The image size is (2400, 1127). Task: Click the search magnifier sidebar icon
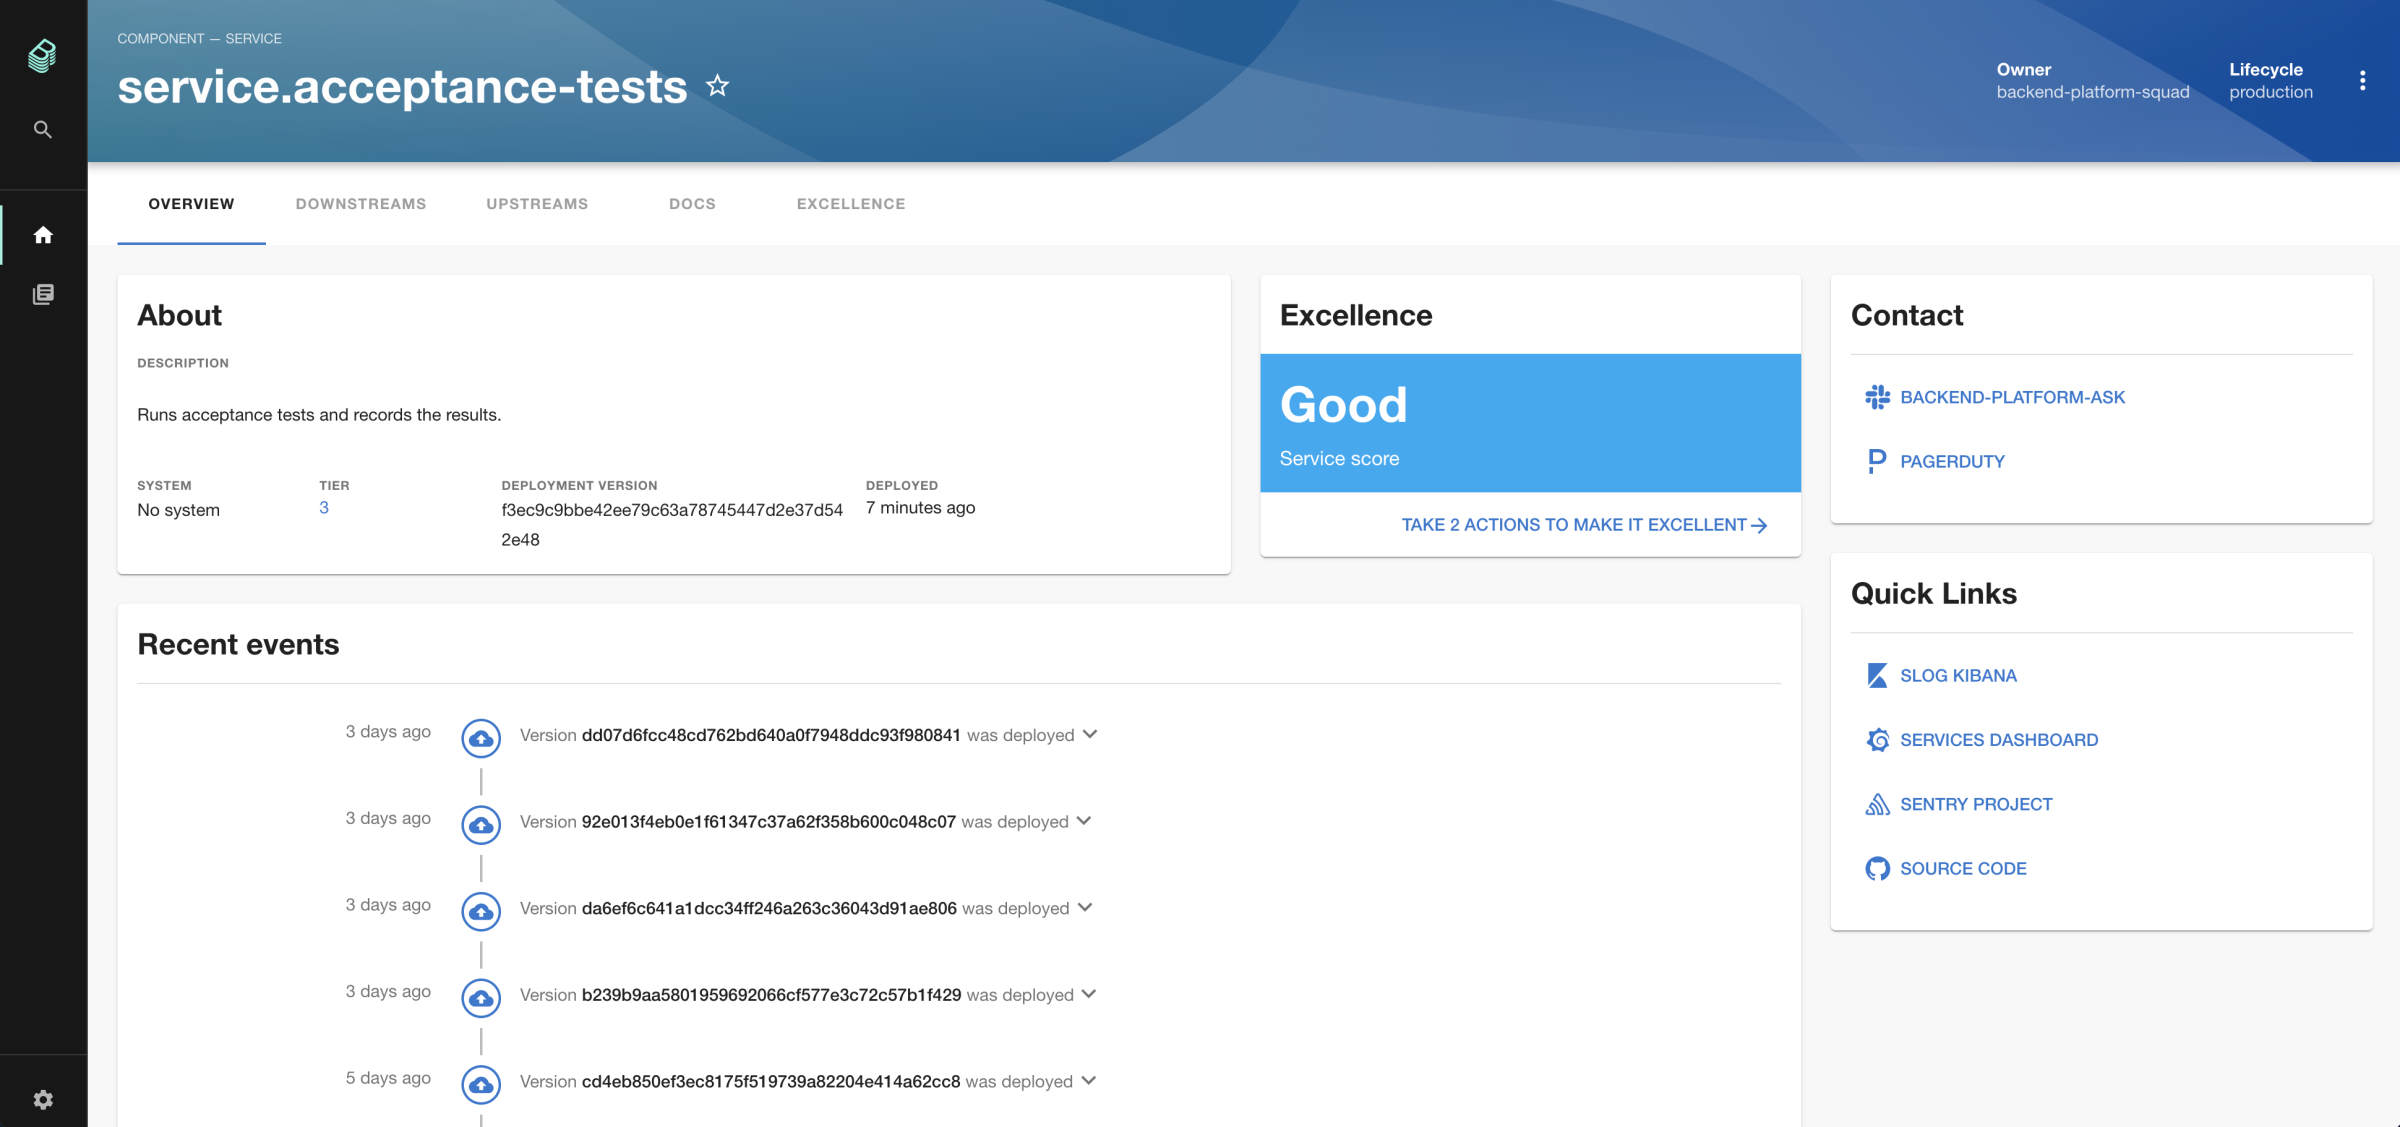(43, 127)
